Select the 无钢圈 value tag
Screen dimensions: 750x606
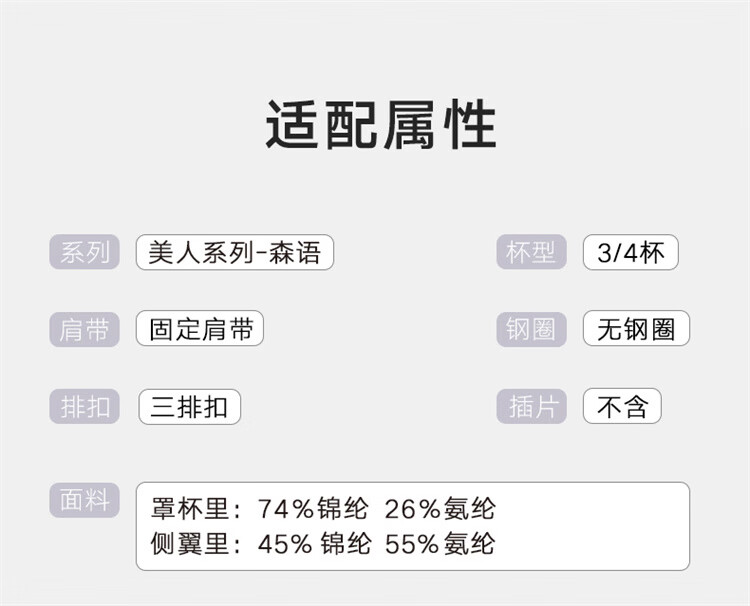click(636, 329)
